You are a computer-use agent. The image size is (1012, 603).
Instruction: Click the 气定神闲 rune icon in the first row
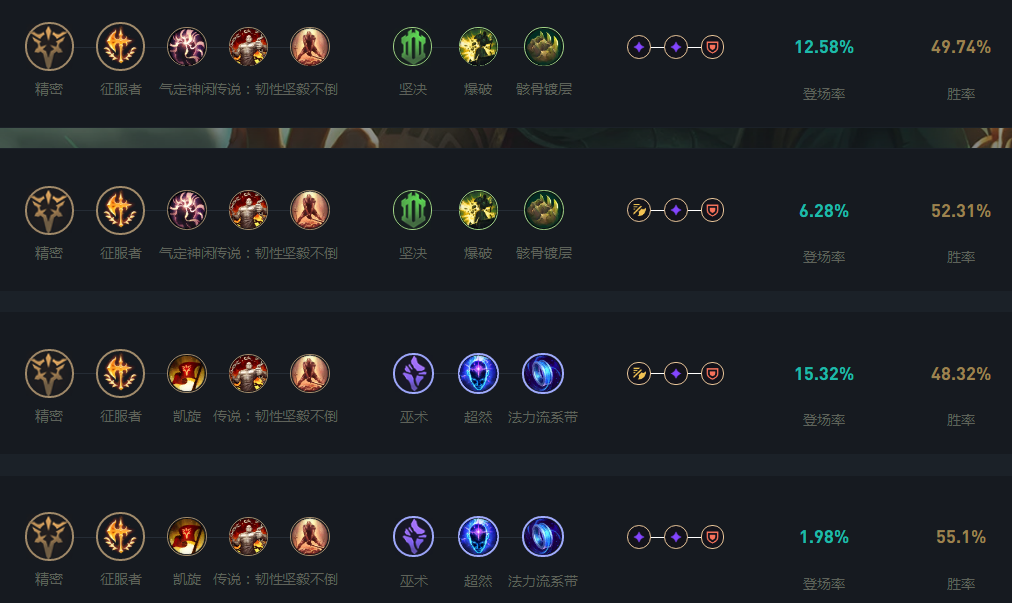pos(187,46)
